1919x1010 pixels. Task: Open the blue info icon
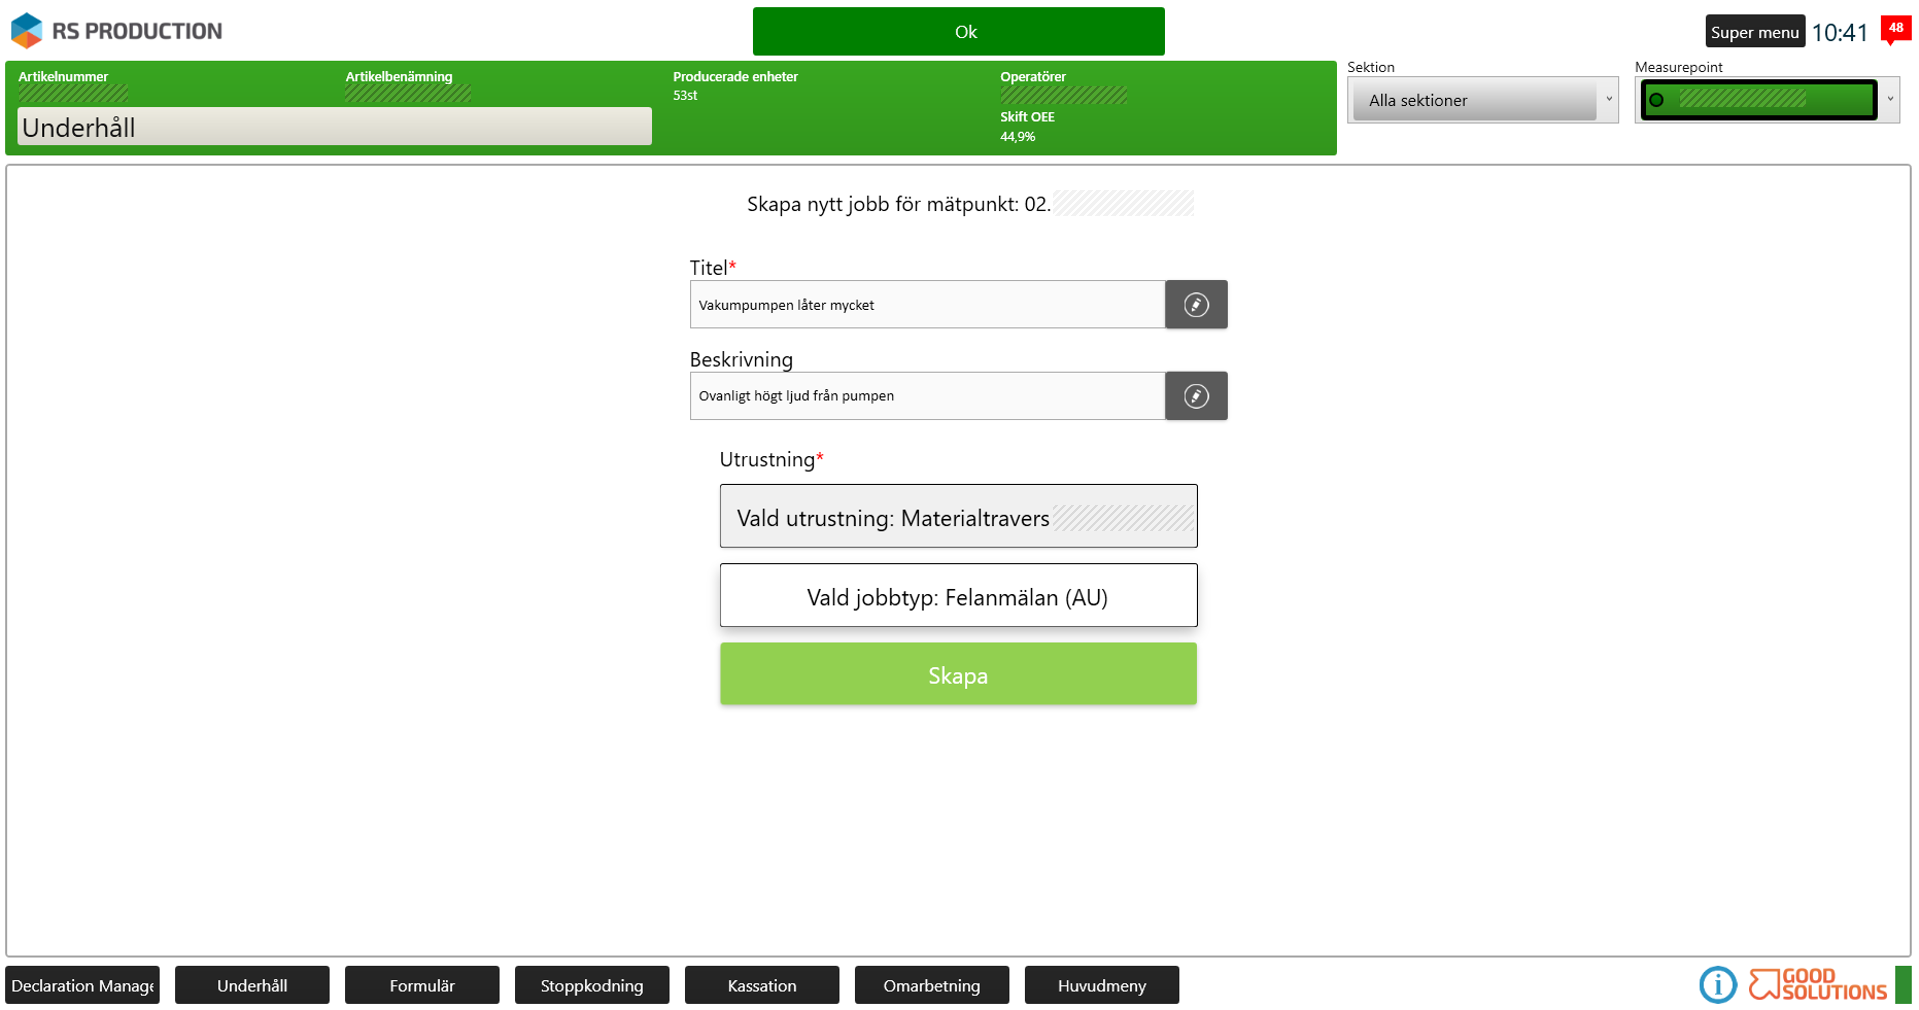1717,985
